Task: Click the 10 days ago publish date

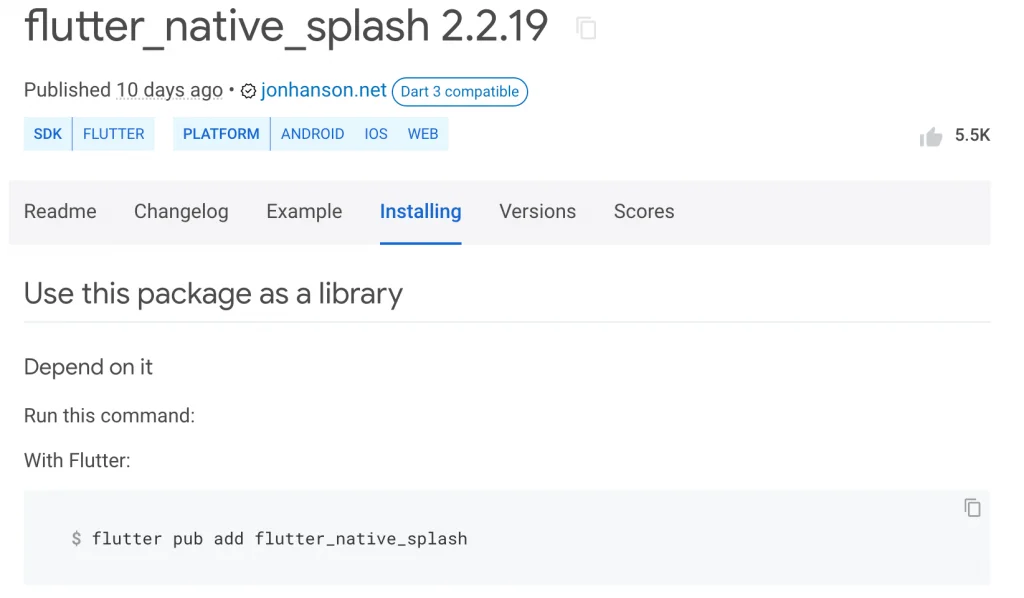Action: pos(169,90)
